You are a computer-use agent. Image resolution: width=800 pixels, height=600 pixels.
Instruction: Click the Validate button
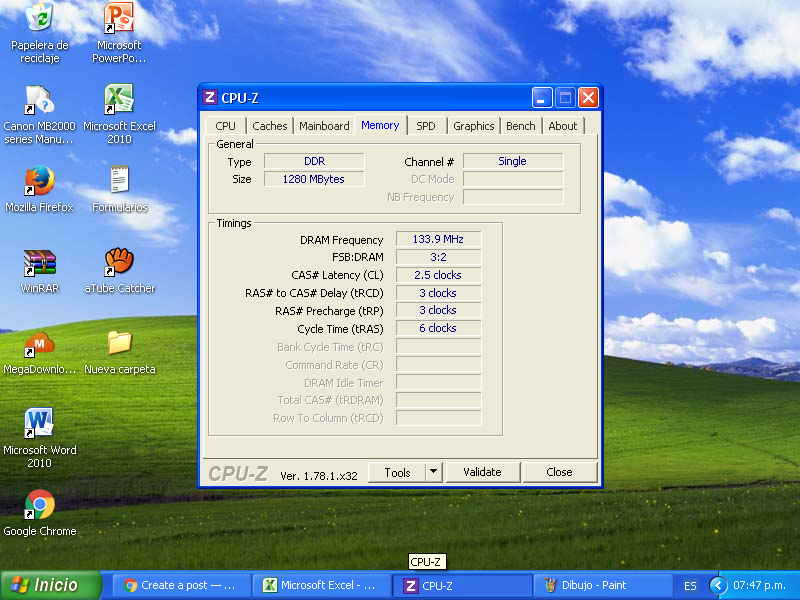tap(482, 472)
